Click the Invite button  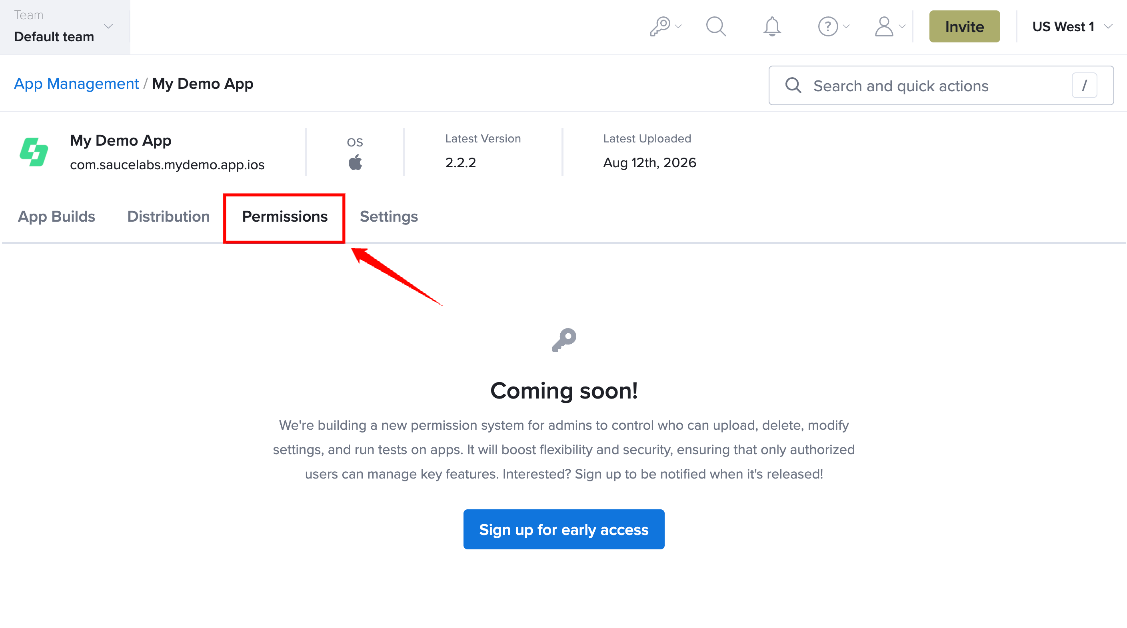pos(964,27)
